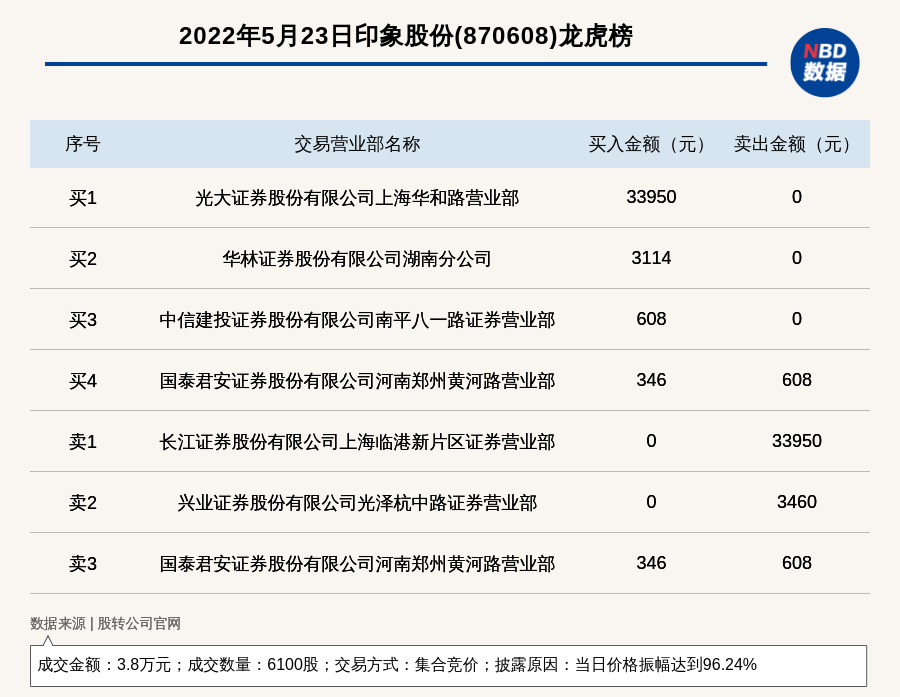This screenshot has height=697, width=900.
Task: Click the 608 sell amount in row 买4
Action: point(797,380)
